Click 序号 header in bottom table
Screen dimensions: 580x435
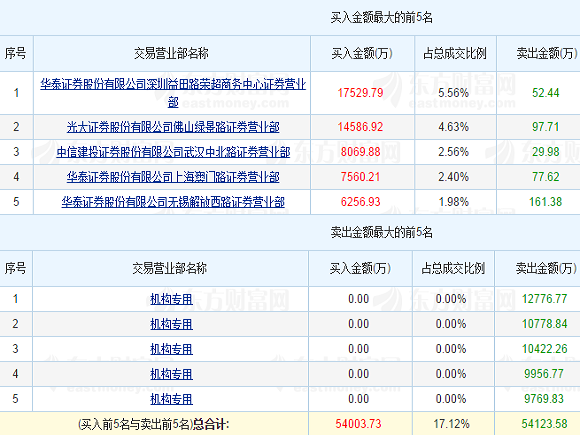(x=15, y=268)
